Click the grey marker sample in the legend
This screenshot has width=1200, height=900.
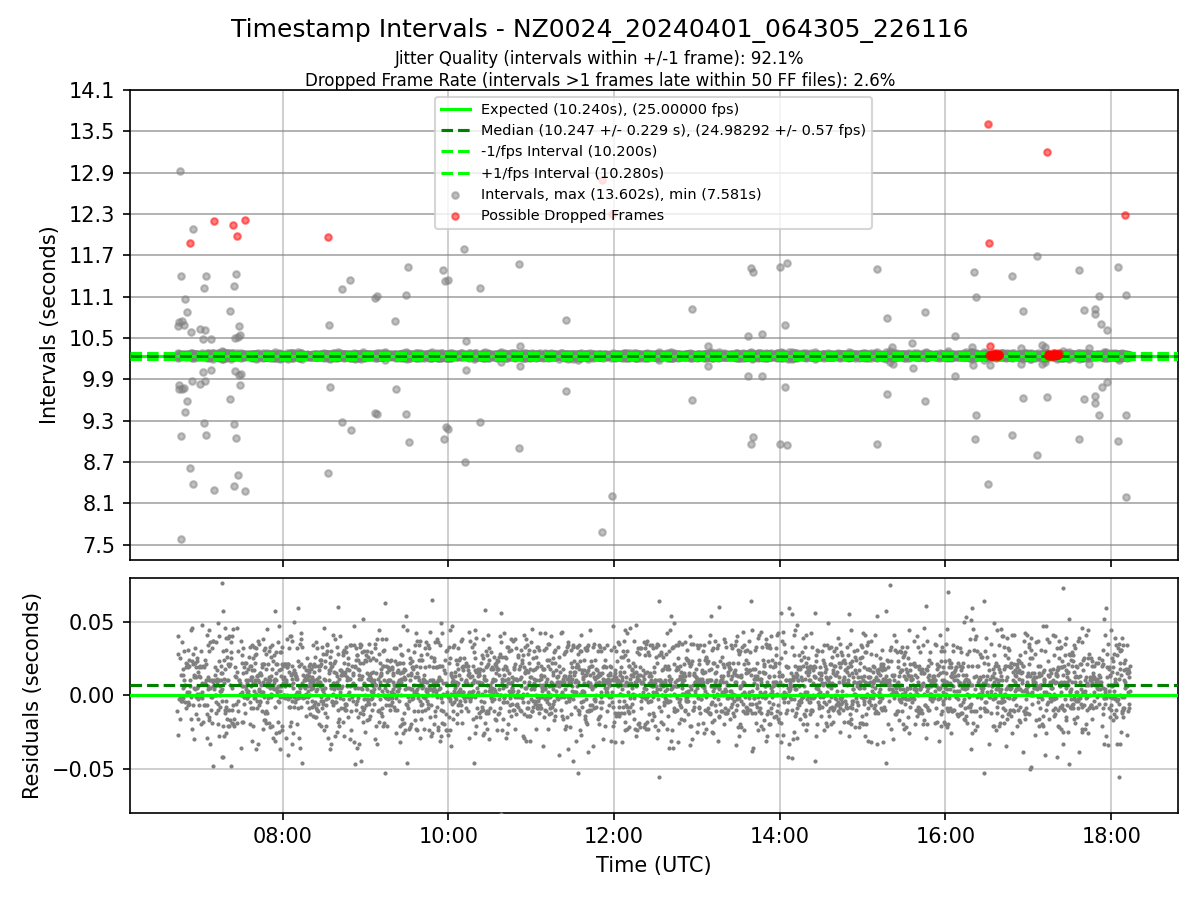(455, 195)
